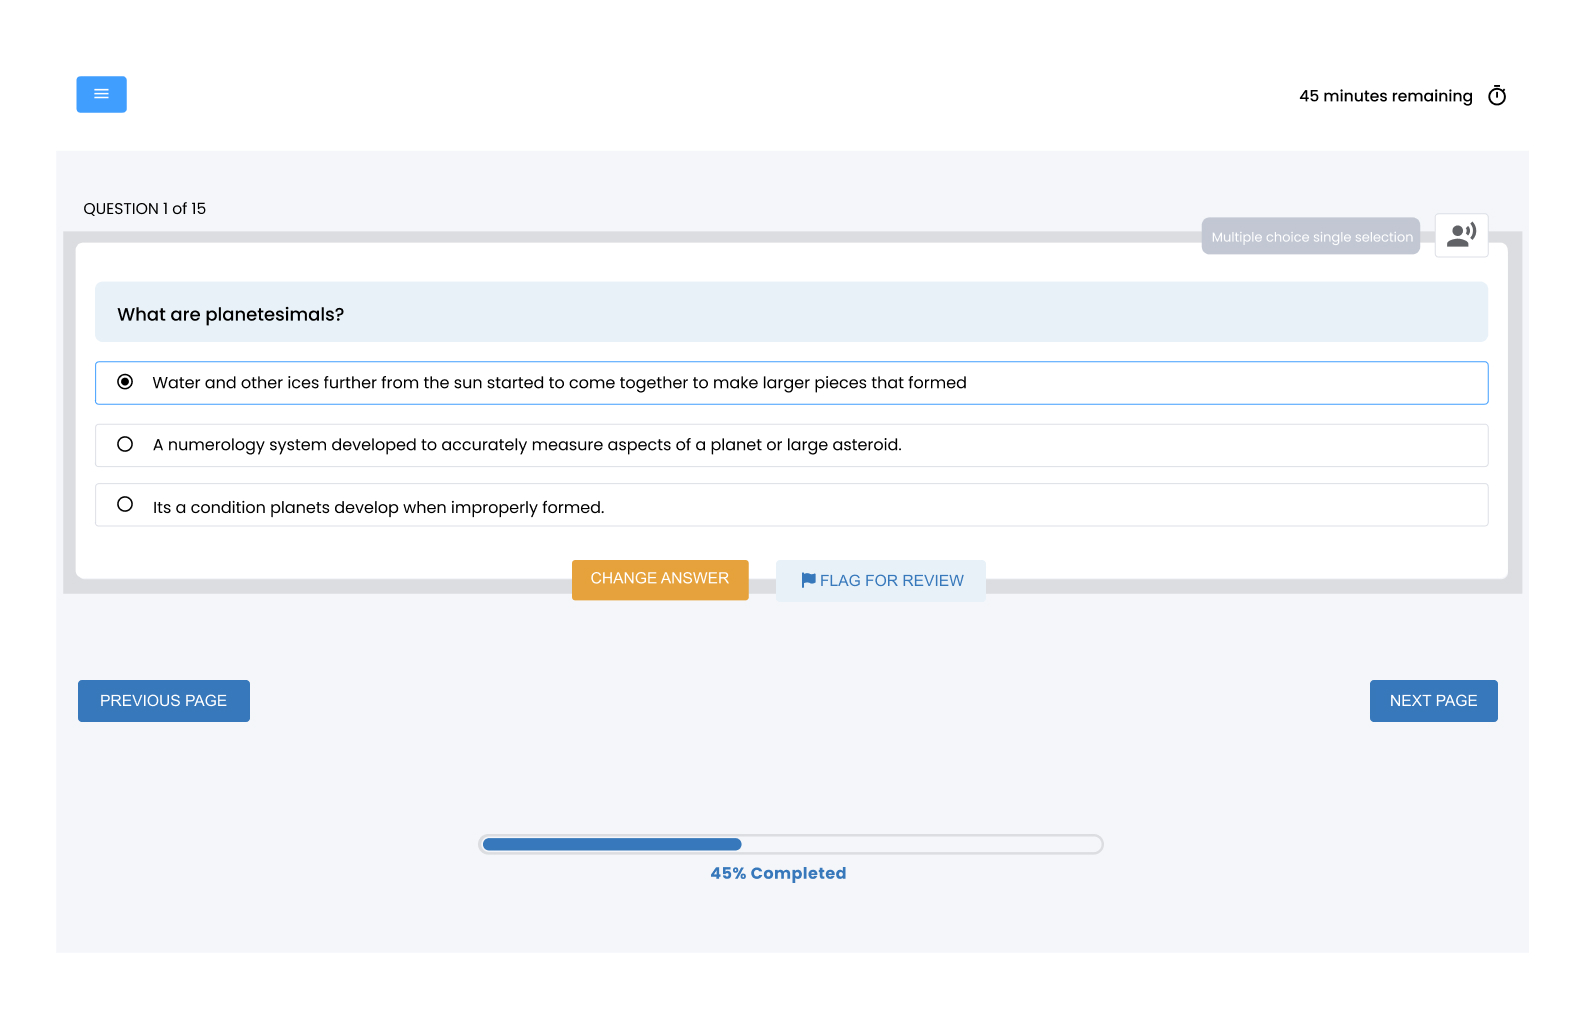This screenshot has width=1584, height=1036.
Task: Click the stopwatch timer icon
Action: (x=1496, y=96)
